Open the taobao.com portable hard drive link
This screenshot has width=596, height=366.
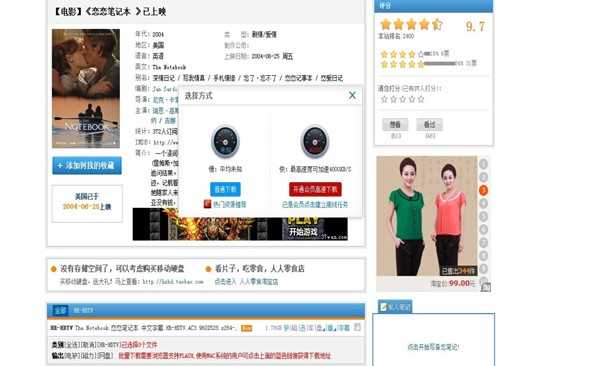[x=173, y=282]
